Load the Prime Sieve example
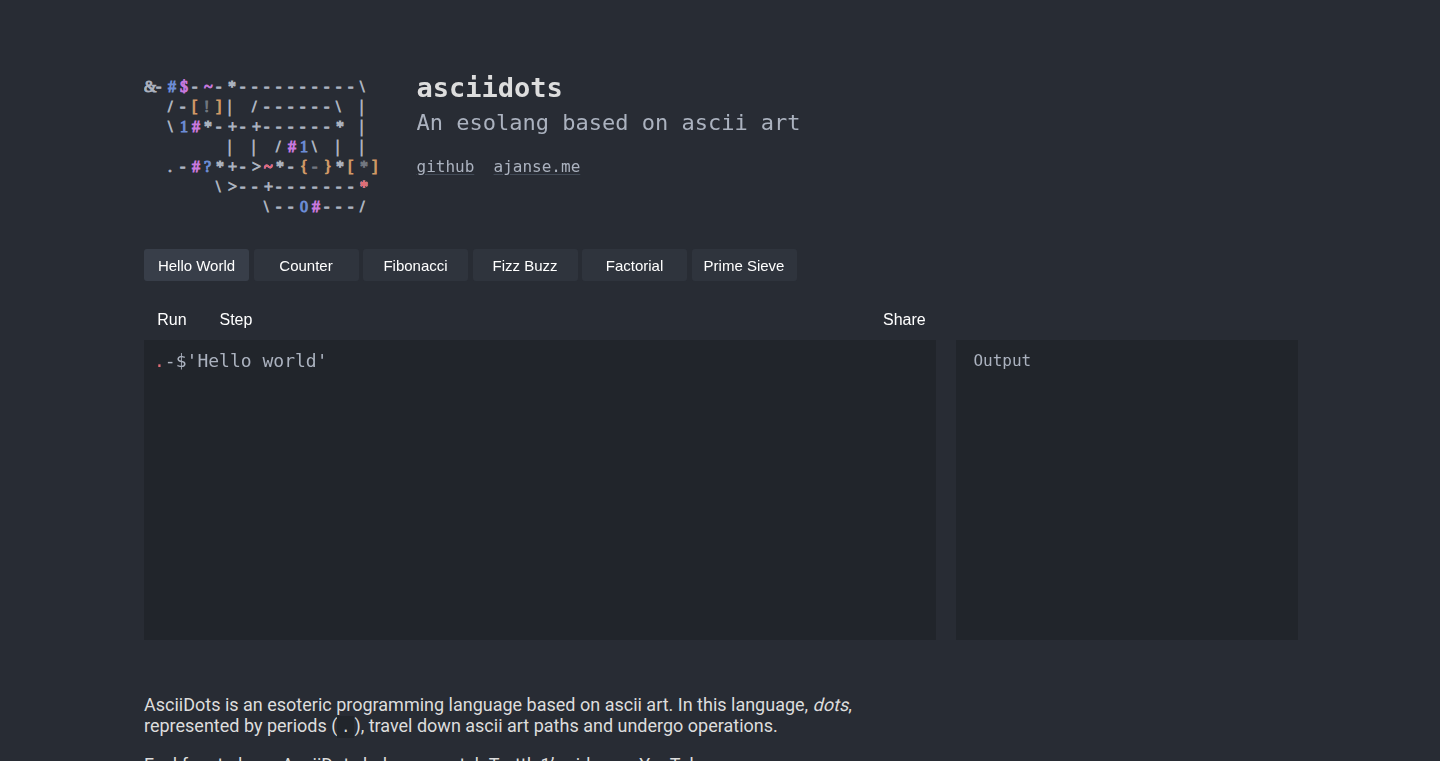 point(744,265)
